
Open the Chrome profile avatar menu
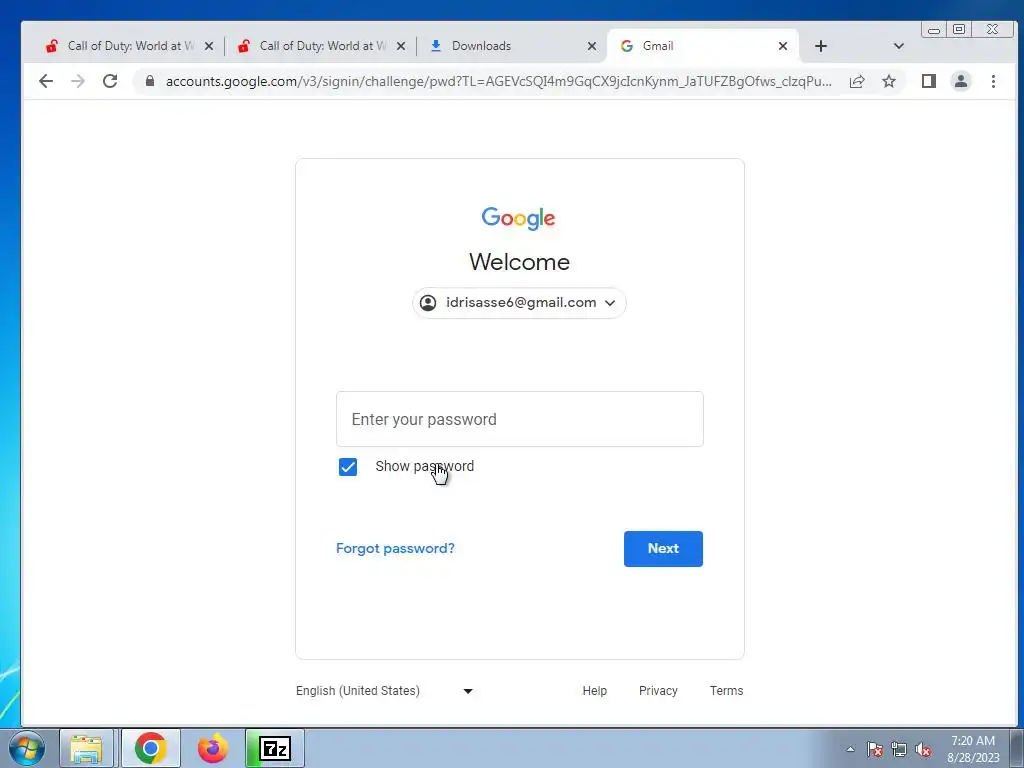pyautogui.click(x=961, y=81)
